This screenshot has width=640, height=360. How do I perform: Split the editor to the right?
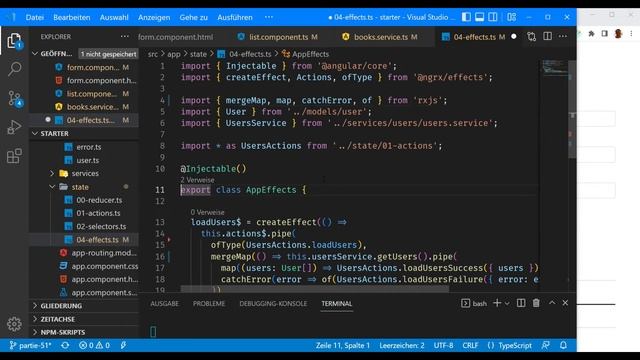[x=547, y=36]
